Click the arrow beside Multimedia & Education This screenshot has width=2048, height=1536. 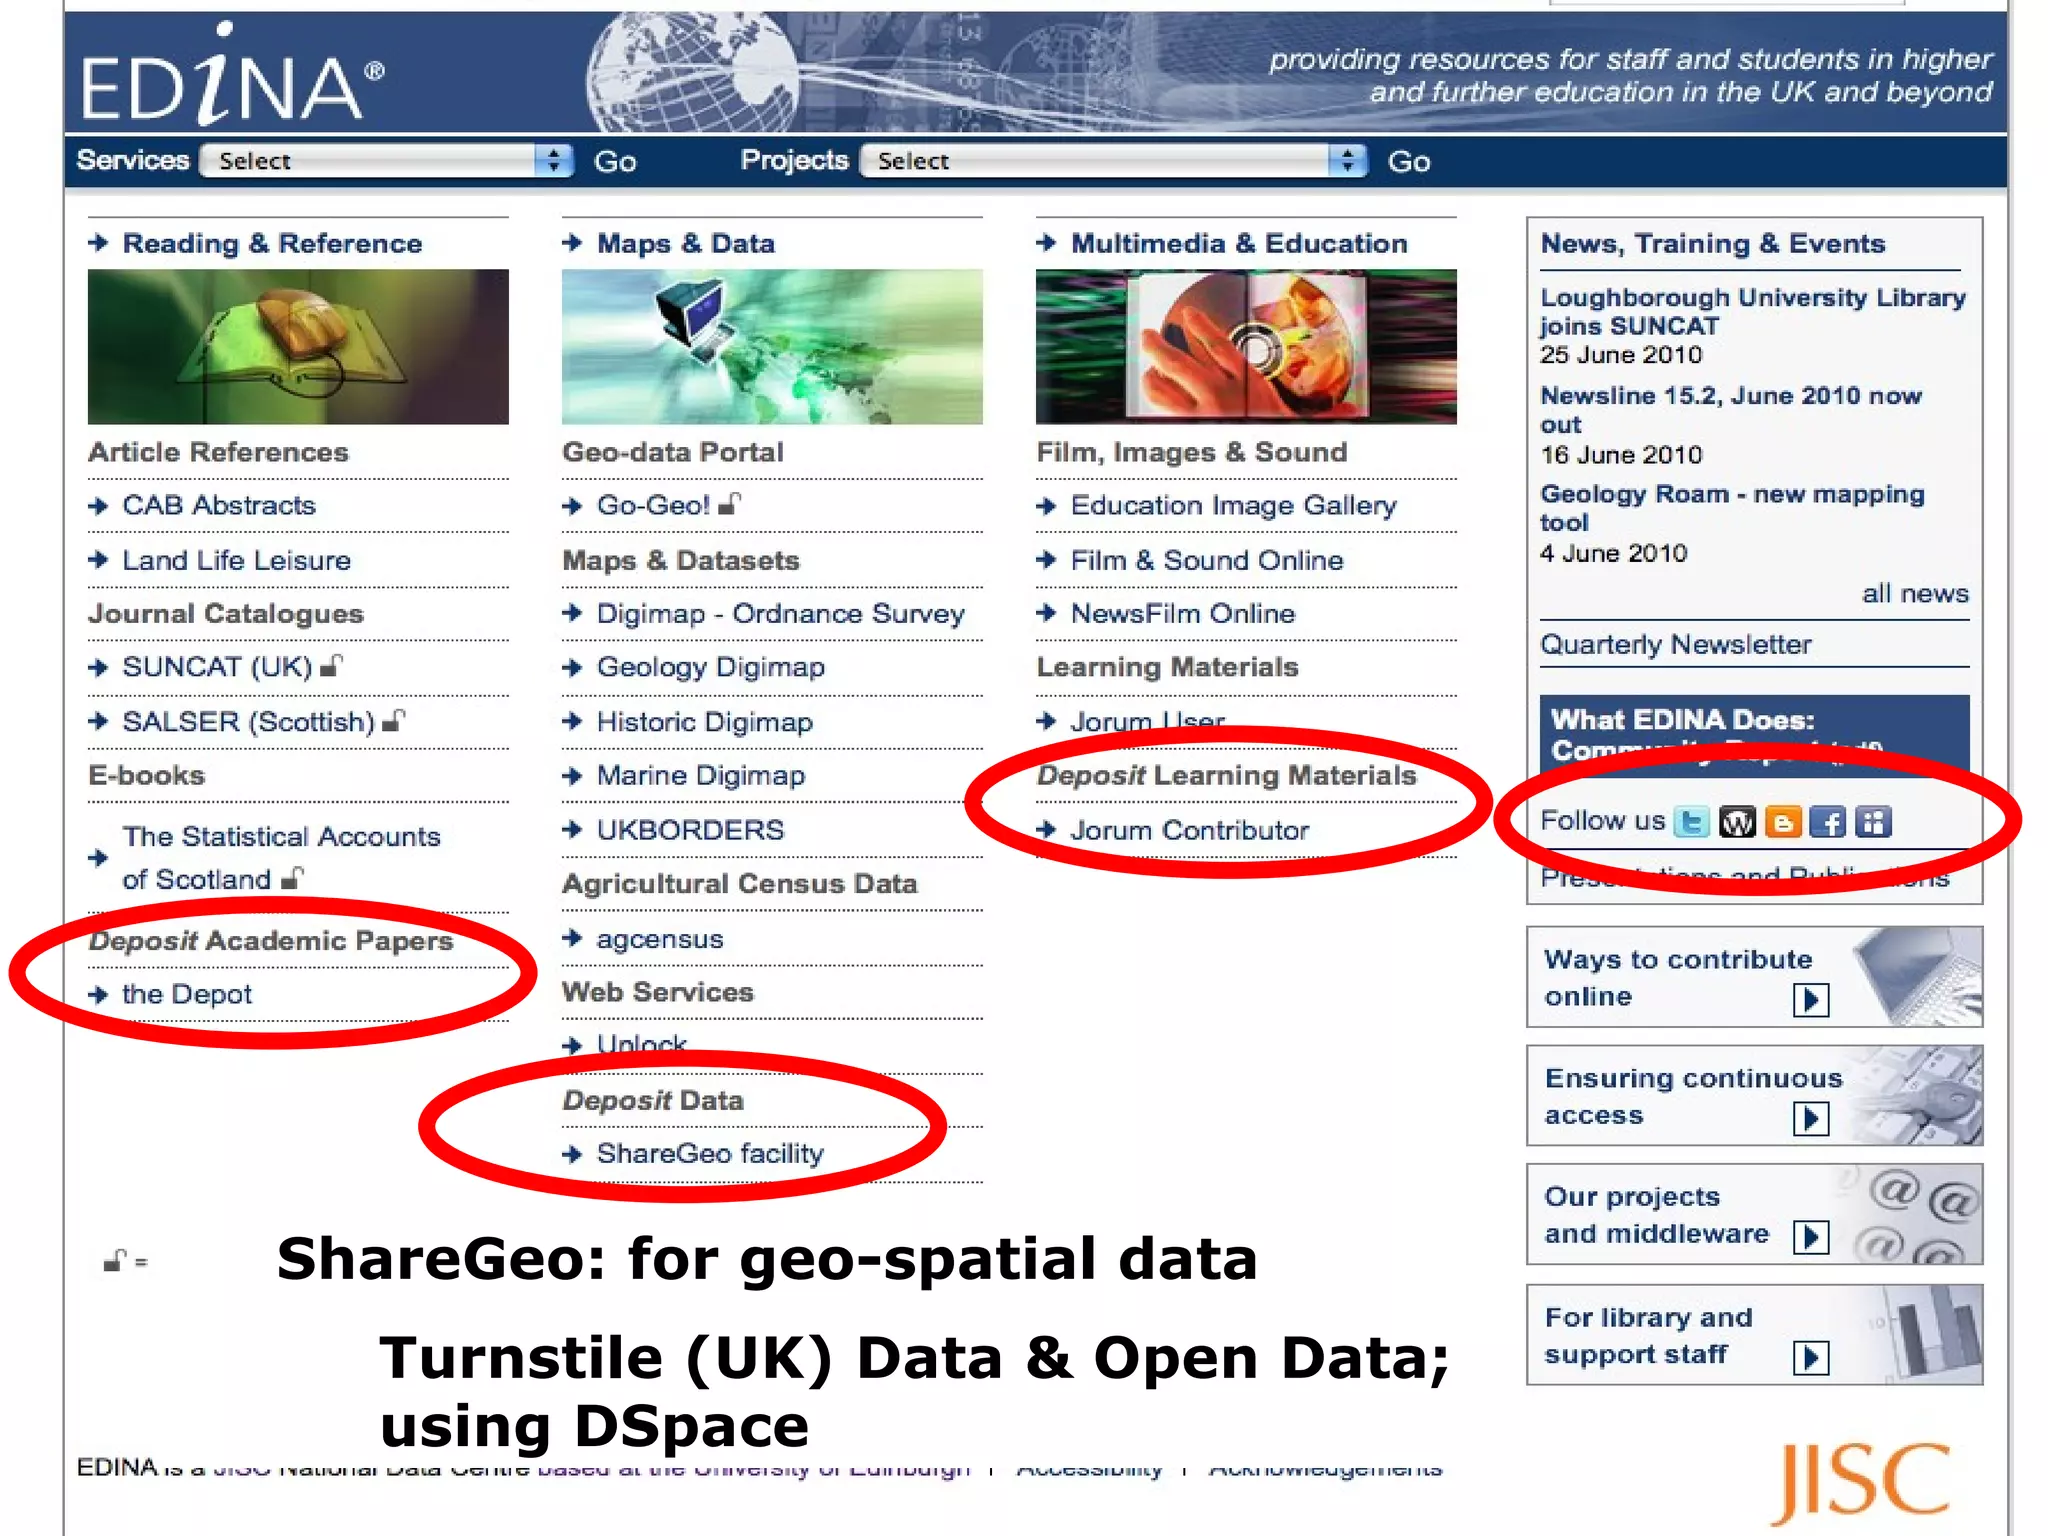pyautogui.click(x=1046, y=242)
